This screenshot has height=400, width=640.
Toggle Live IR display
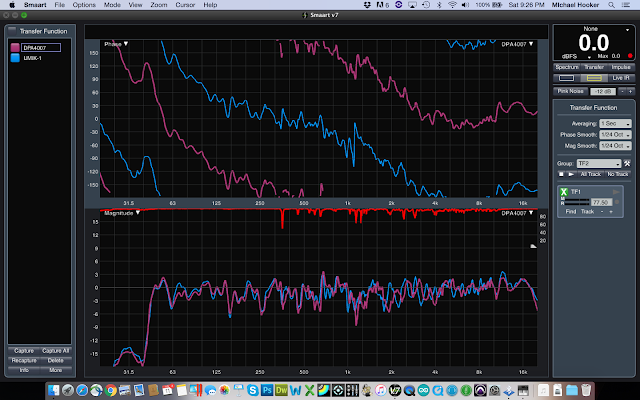(x=620, y=78)
